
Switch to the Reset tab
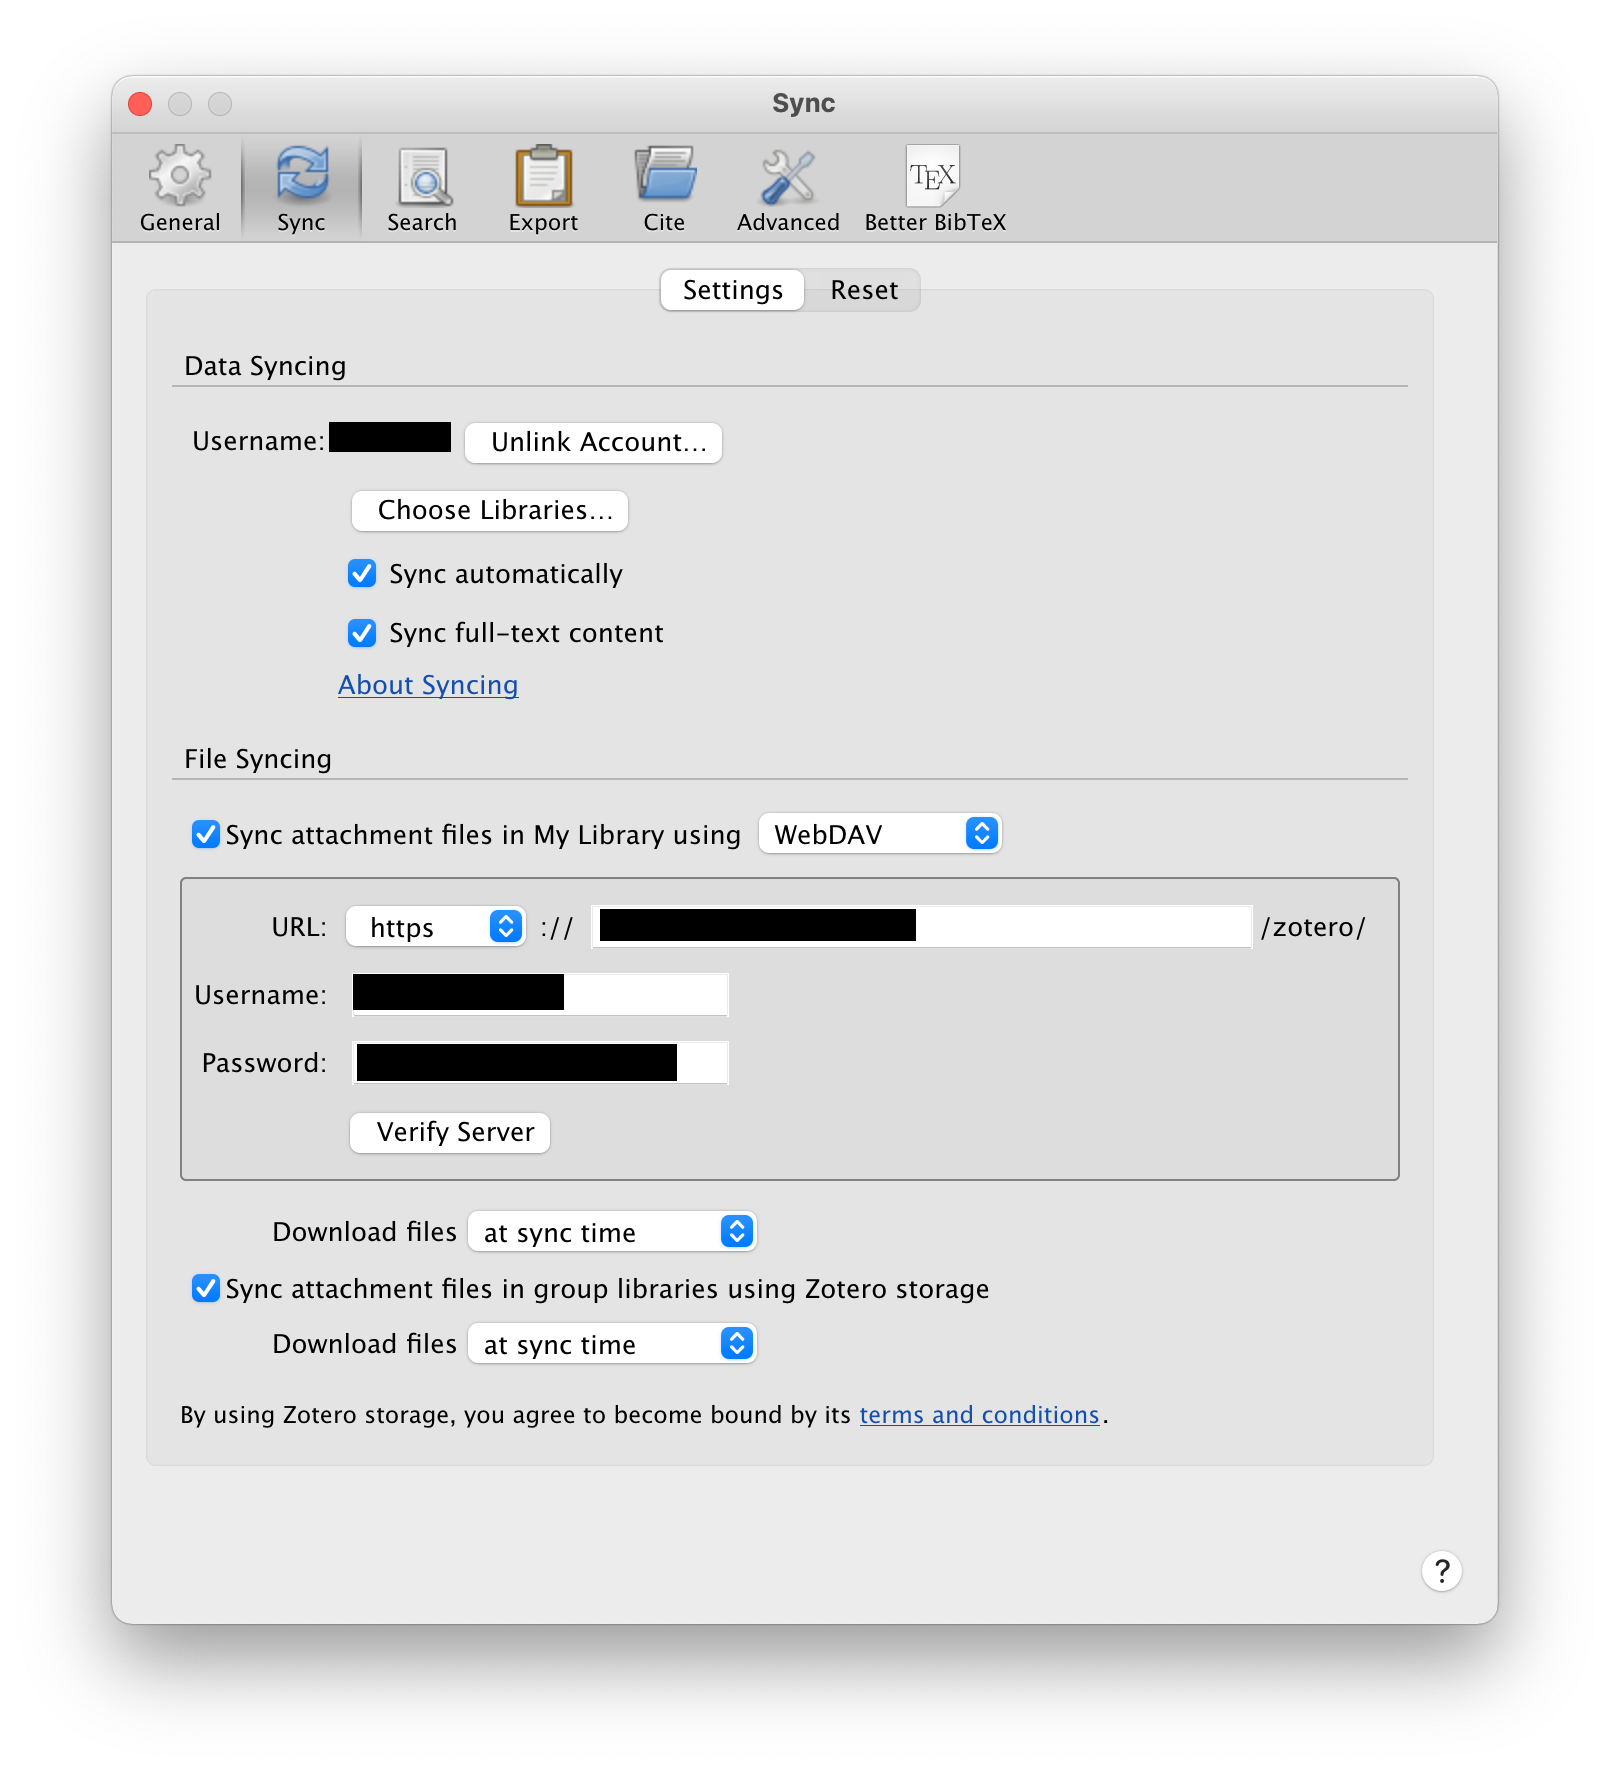[x=863, y=290]
